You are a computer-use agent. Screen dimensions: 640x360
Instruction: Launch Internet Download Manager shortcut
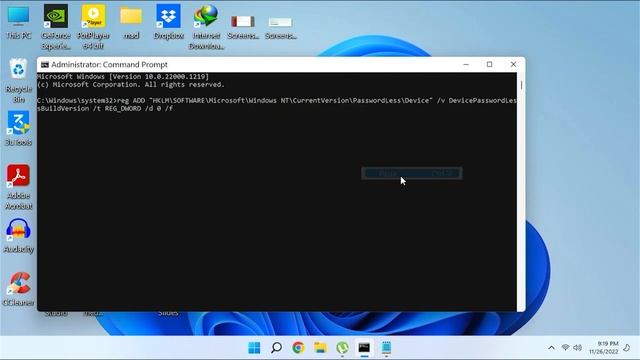[x=207, y=27]
